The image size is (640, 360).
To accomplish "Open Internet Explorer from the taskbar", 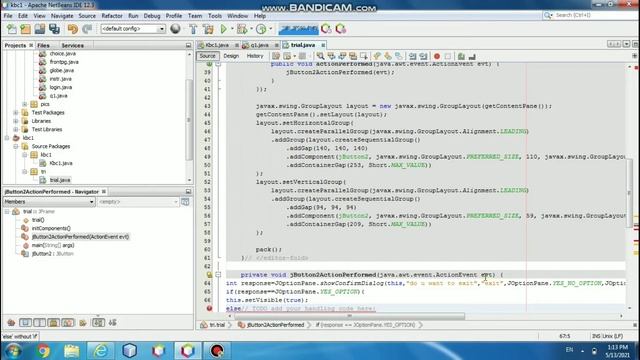I will tap(100, 351).
